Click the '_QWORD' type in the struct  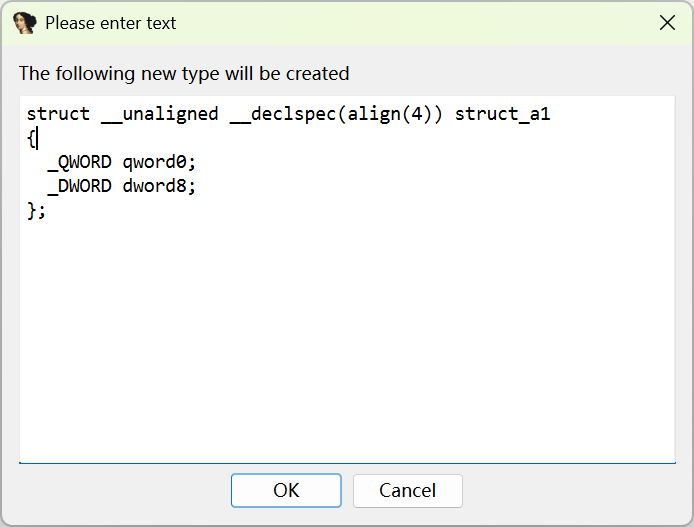80,162
